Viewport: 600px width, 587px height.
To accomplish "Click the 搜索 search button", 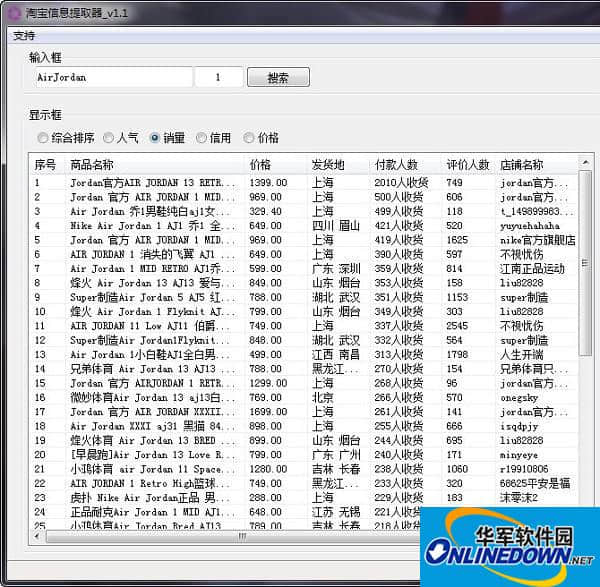I will click(x=278, y=78).
